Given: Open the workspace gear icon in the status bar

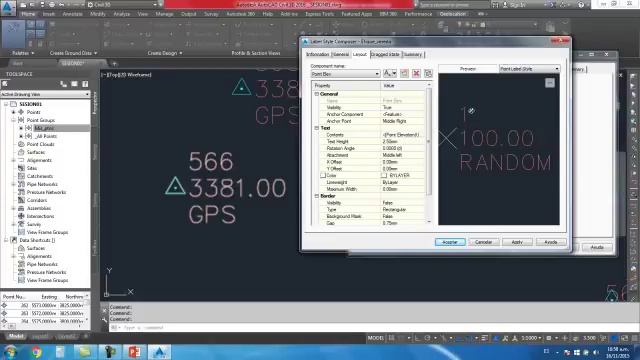Looking at the screenshot, I should 549,338.
